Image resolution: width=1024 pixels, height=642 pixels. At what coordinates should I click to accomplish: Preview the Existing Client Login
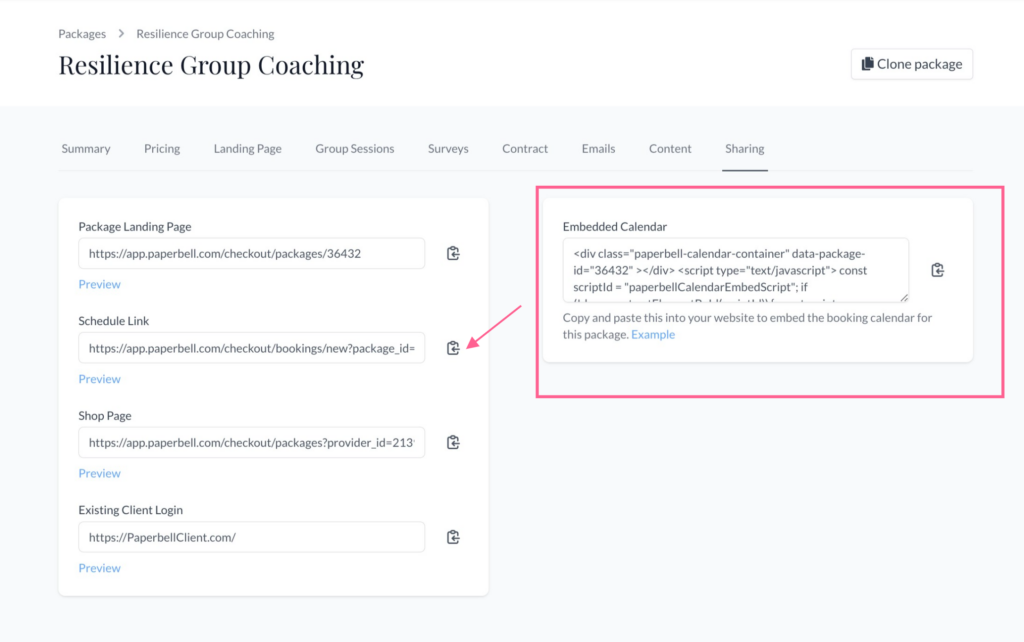tap(99, 568)
